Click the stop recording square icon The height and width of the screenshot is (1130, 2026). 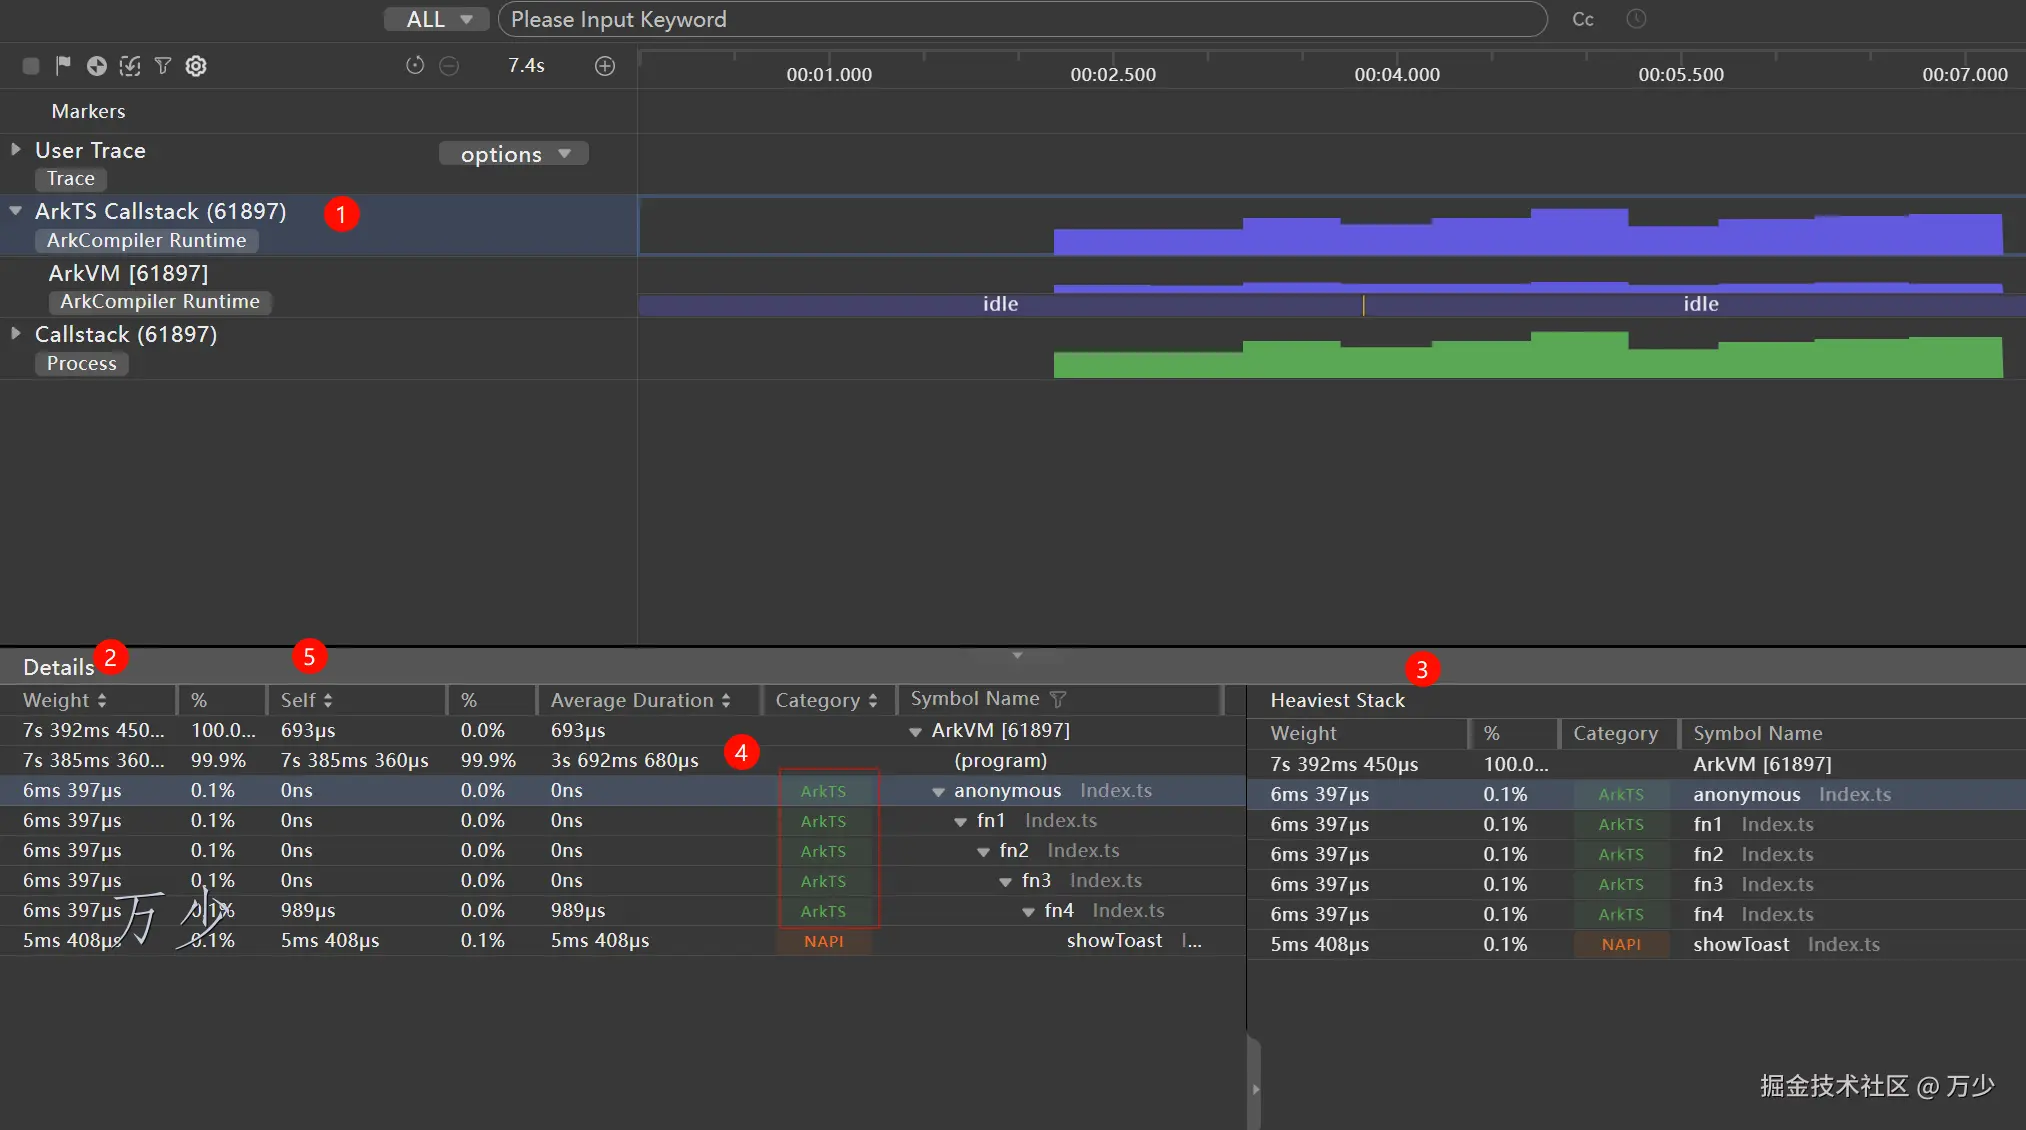tap(31, 66)
